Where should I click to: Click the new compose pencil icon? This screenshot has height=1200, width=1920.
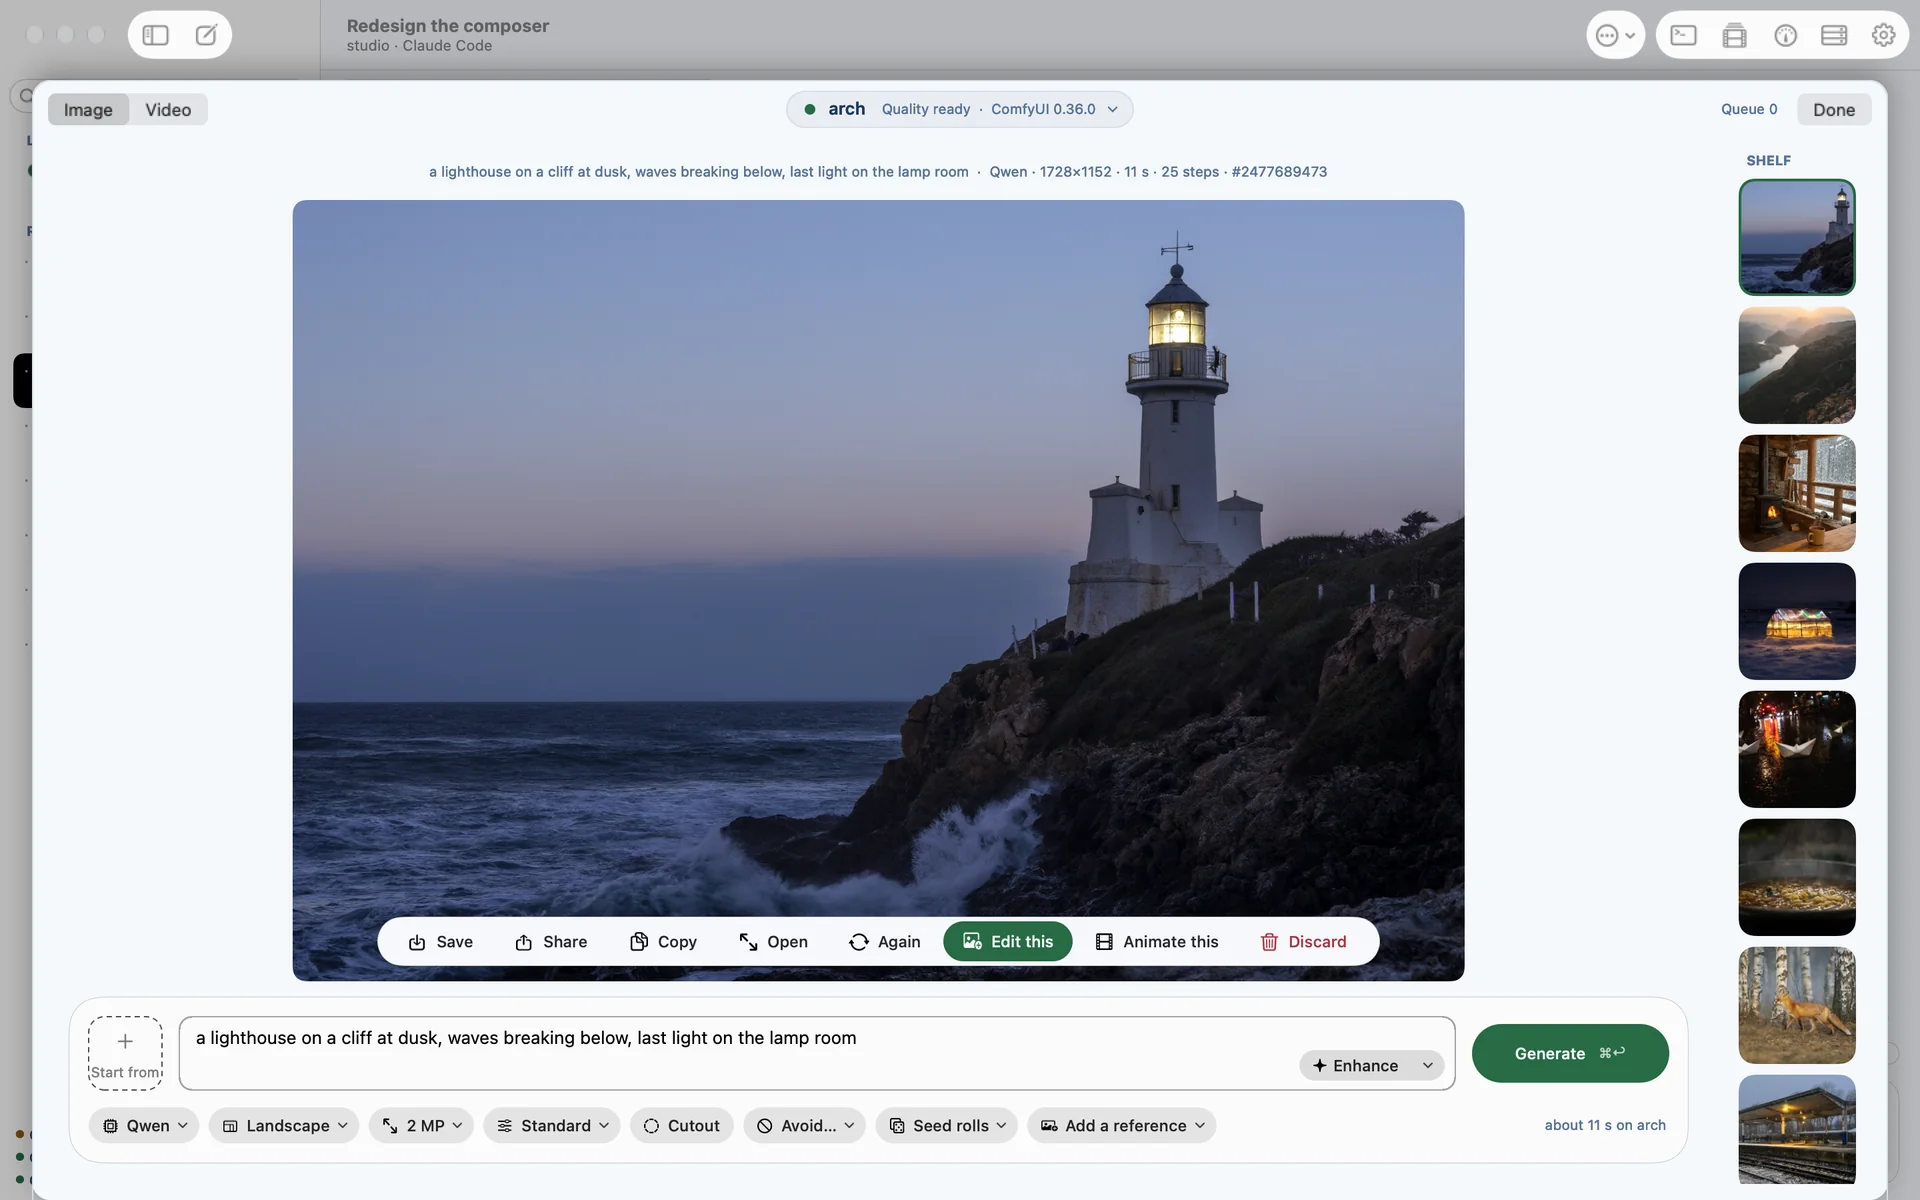[206, 35]
